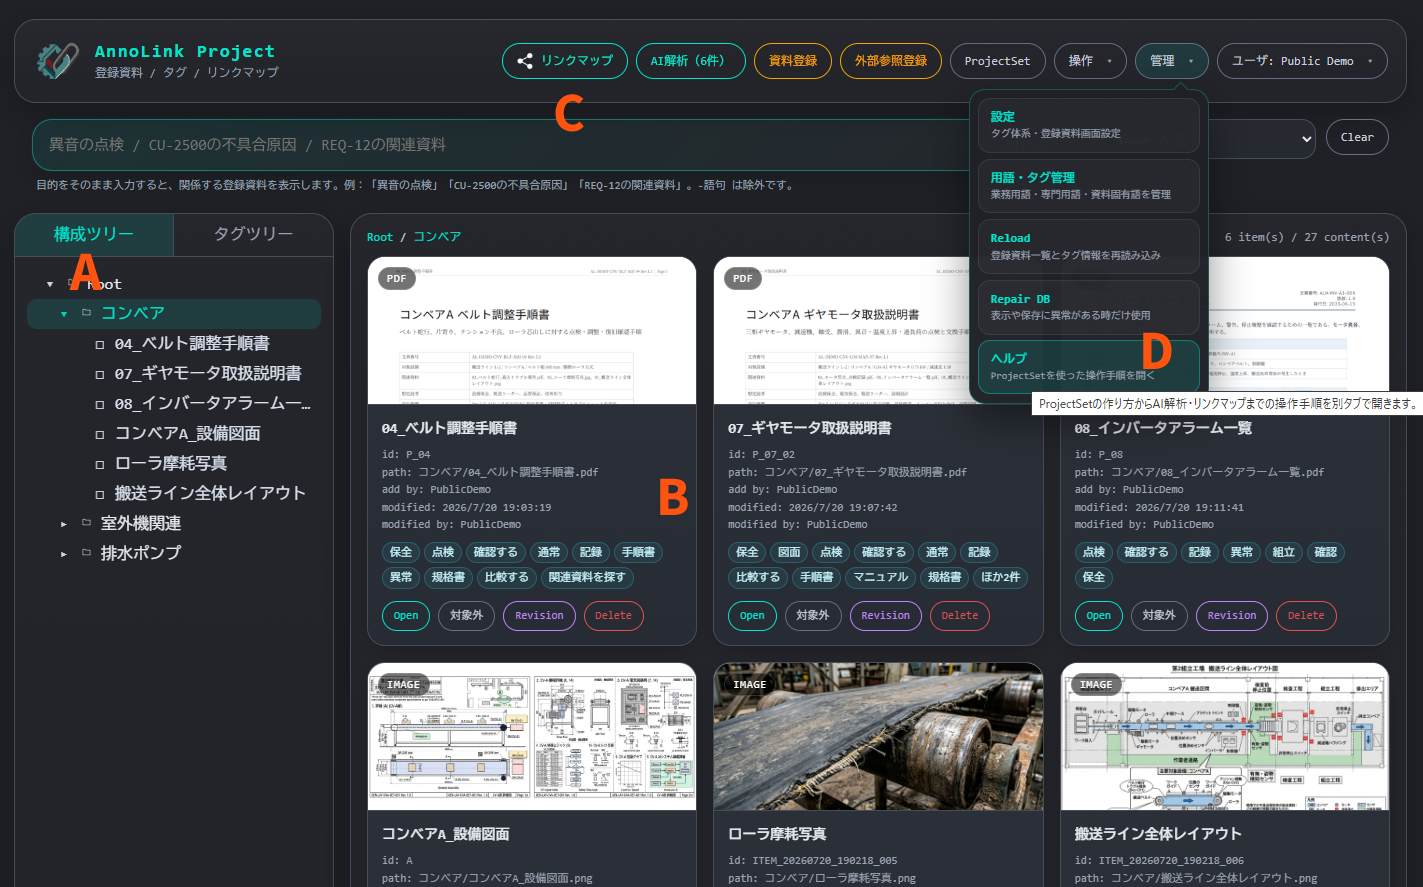Viewport: 1423px width, 887px height.
Task: Click 図面 tag on 07_ギヤモータ card
Action: (x=789, y=553)
